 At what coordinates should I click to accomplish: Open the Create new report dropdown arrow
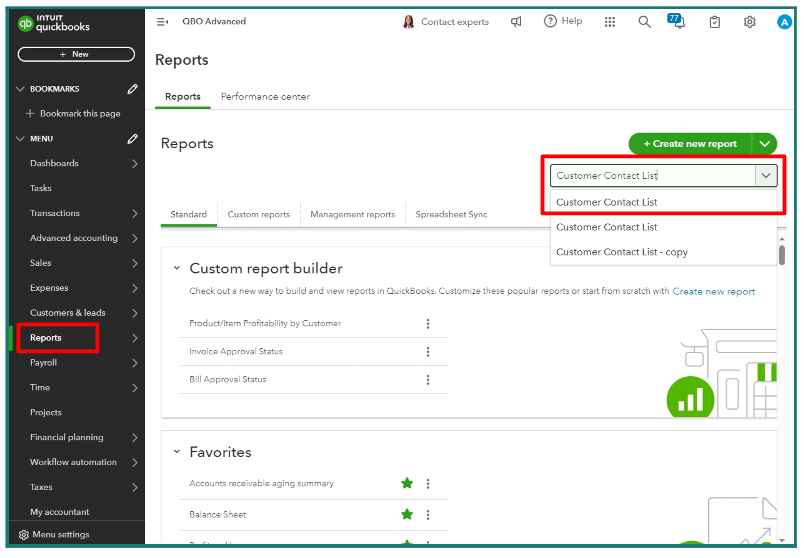765,144
